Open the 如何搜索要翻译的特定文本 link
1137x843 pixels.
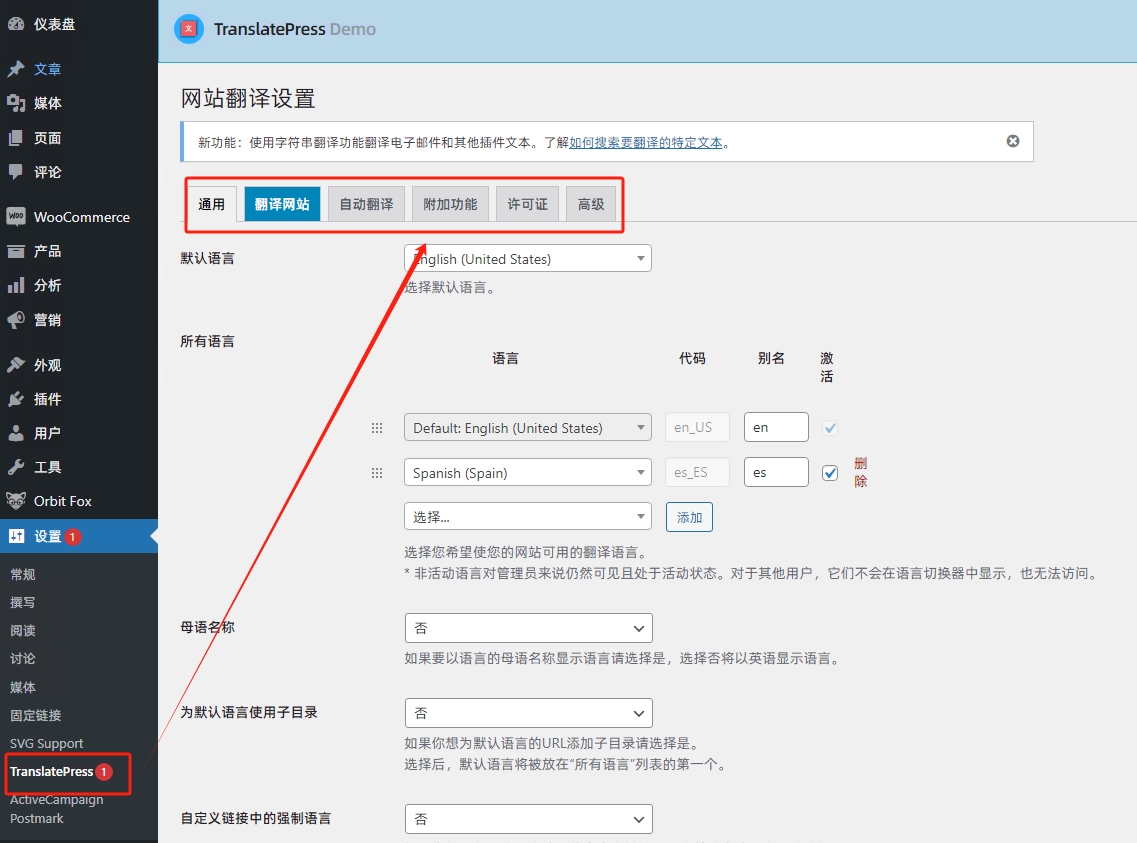645,142
